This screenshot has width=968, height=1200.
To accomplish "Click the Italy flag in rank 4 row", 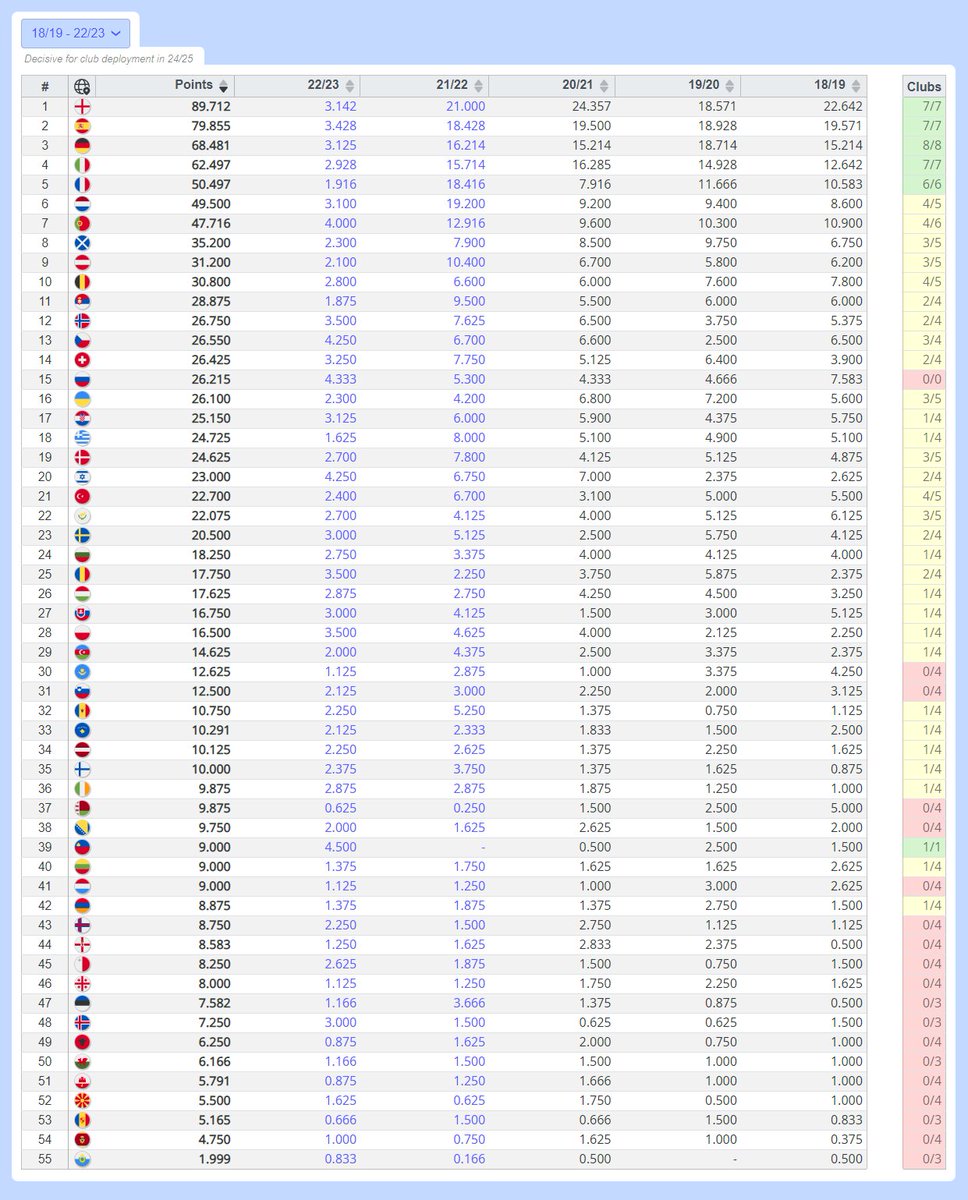I will click(x=82, y=165).
